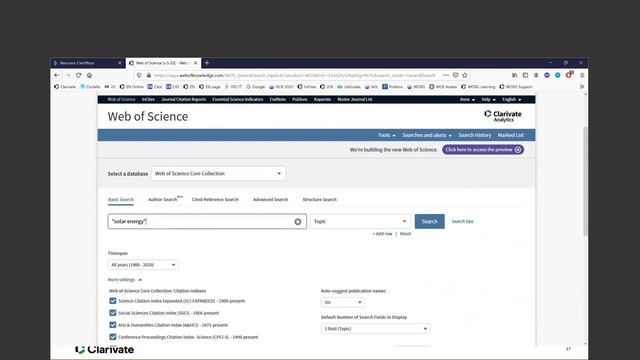The image size is (640, 360).
Task: Open the FECYT bookmark
Action: 233,87
